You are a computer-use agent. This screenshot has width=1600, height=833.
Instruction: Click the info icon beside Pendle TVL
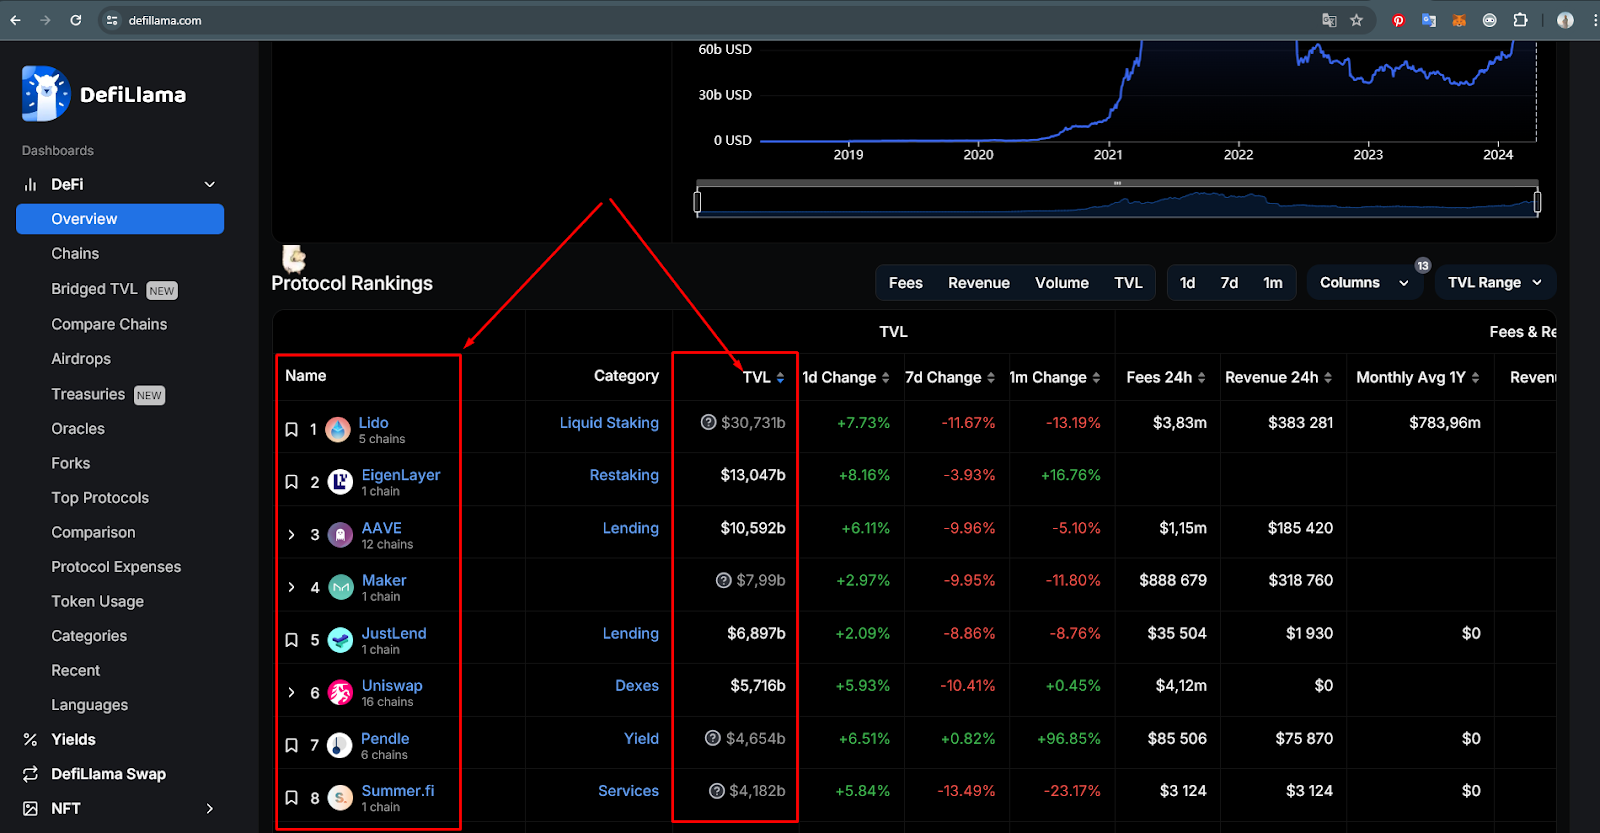(x=713, y=738)
